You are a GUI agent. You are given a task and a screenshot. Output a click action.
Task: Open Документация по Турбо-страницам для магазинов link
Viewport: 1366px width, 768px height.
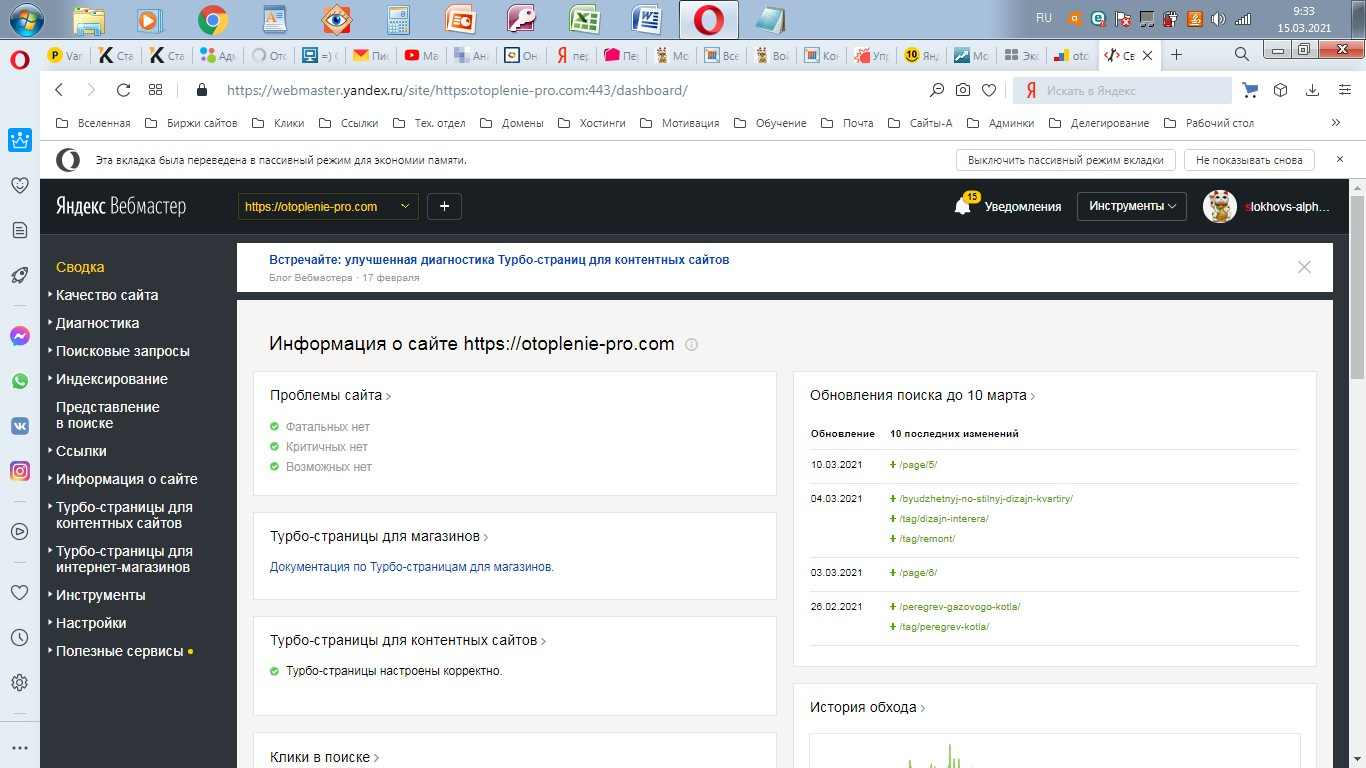tap(412, 567)
